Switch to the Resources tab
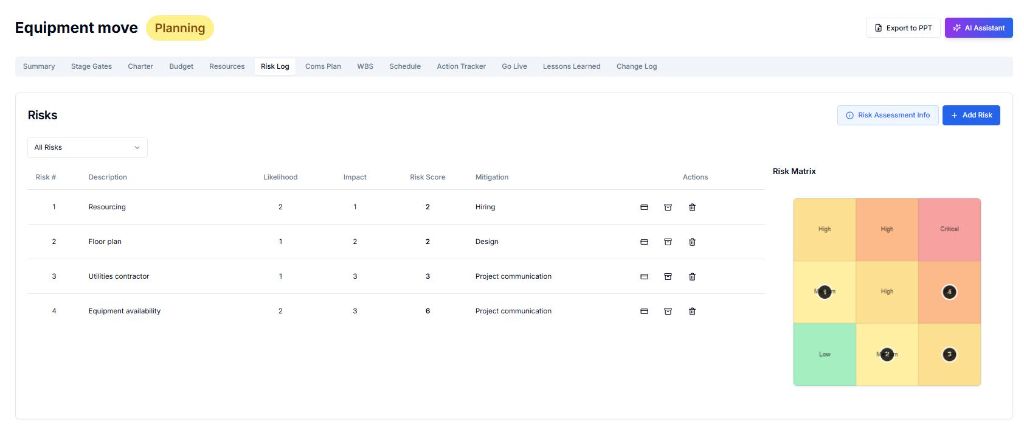This screenshot has width=1024, height=429. tap(227, 67)
